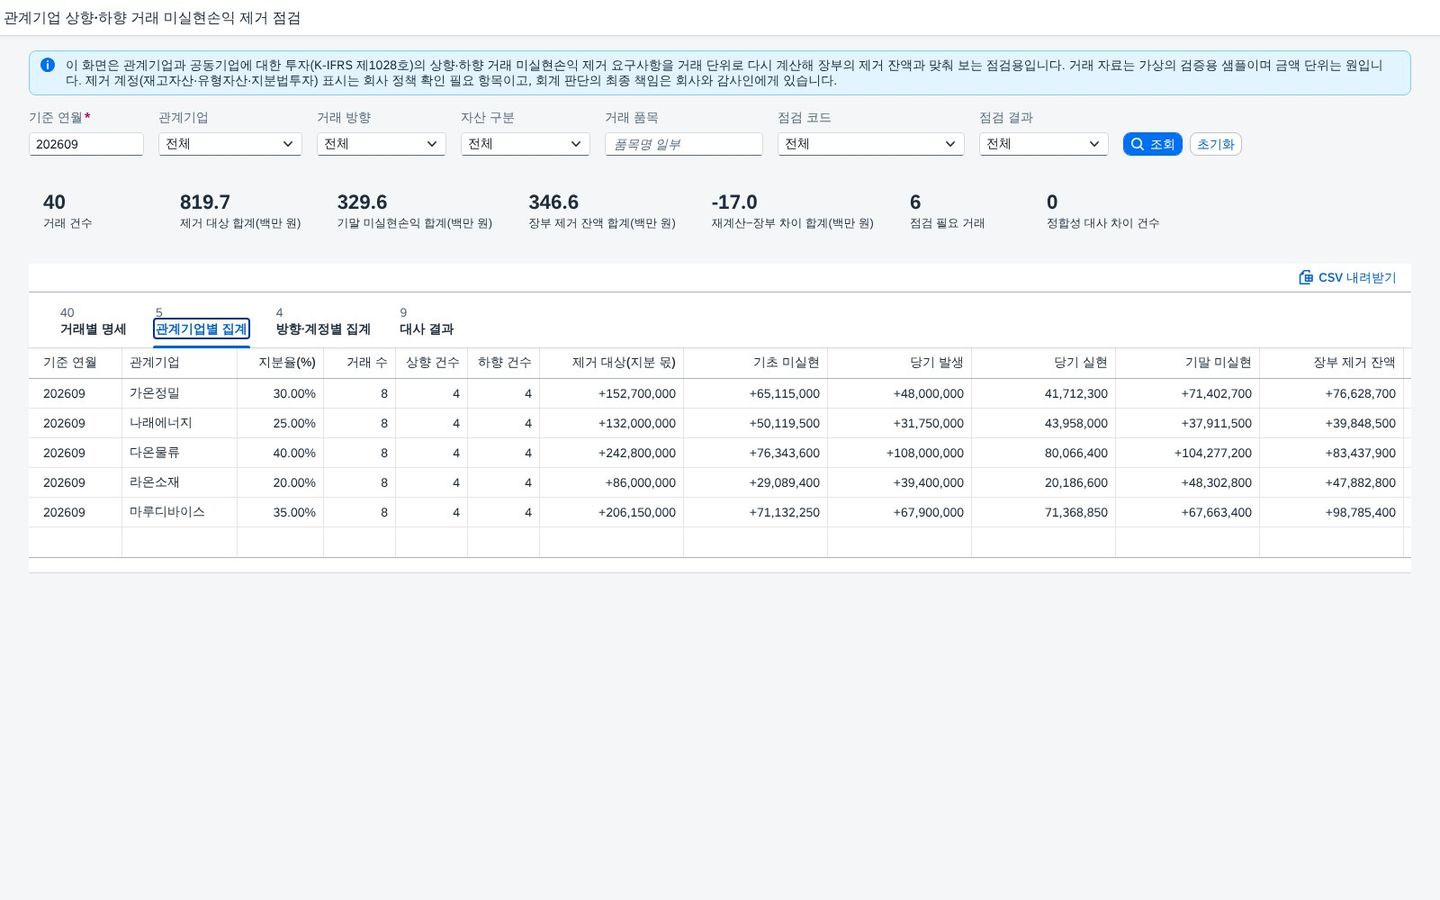Click the 지분율(%) column header
The height and width of the screenshot is (900, 1440).
coord(280,362)
